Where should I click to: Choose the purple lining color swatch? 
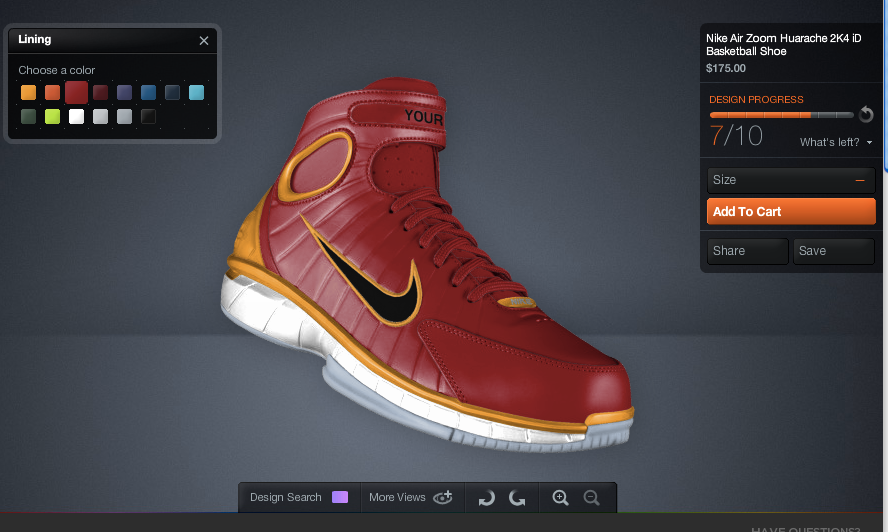click(x=124, y=92)
